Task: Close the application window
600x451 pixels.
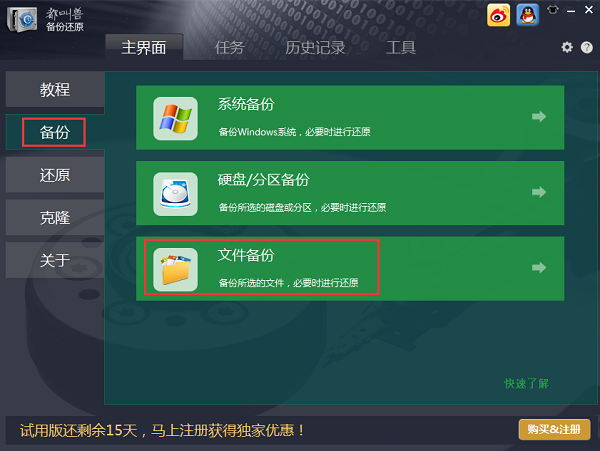Action: coord(589,10)
